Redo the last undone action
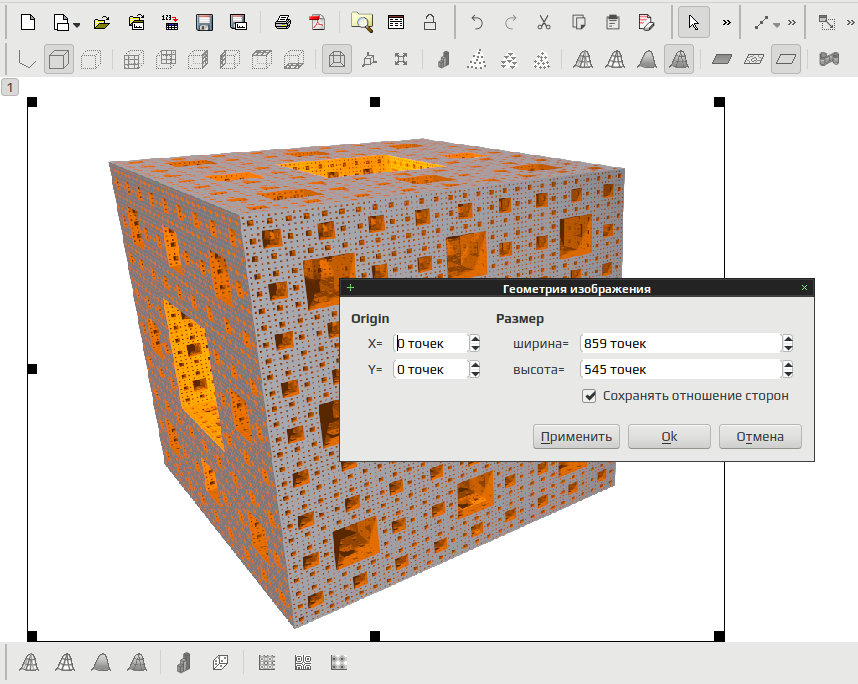This screenshot has height=684, width=858. [x=510, y=22]
